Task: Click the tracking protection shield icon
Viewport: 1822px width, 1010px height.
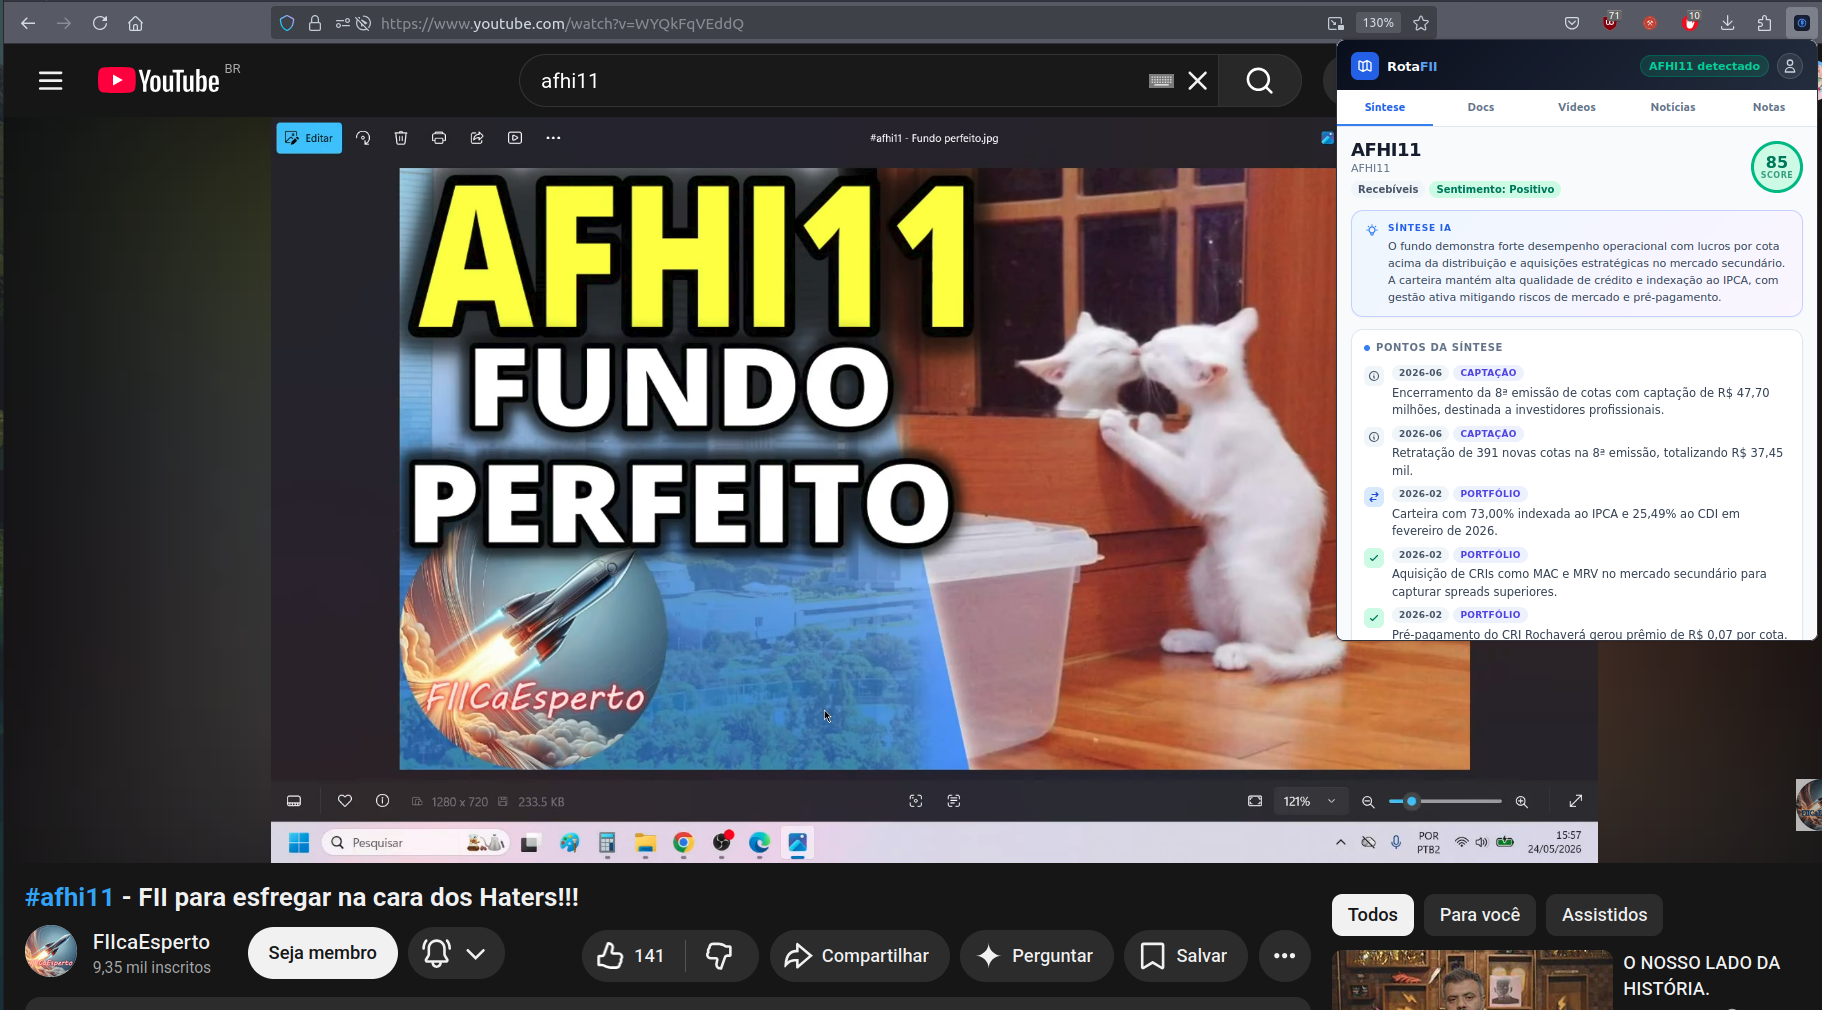Action: pyautogui.click(x=287, y=23)
